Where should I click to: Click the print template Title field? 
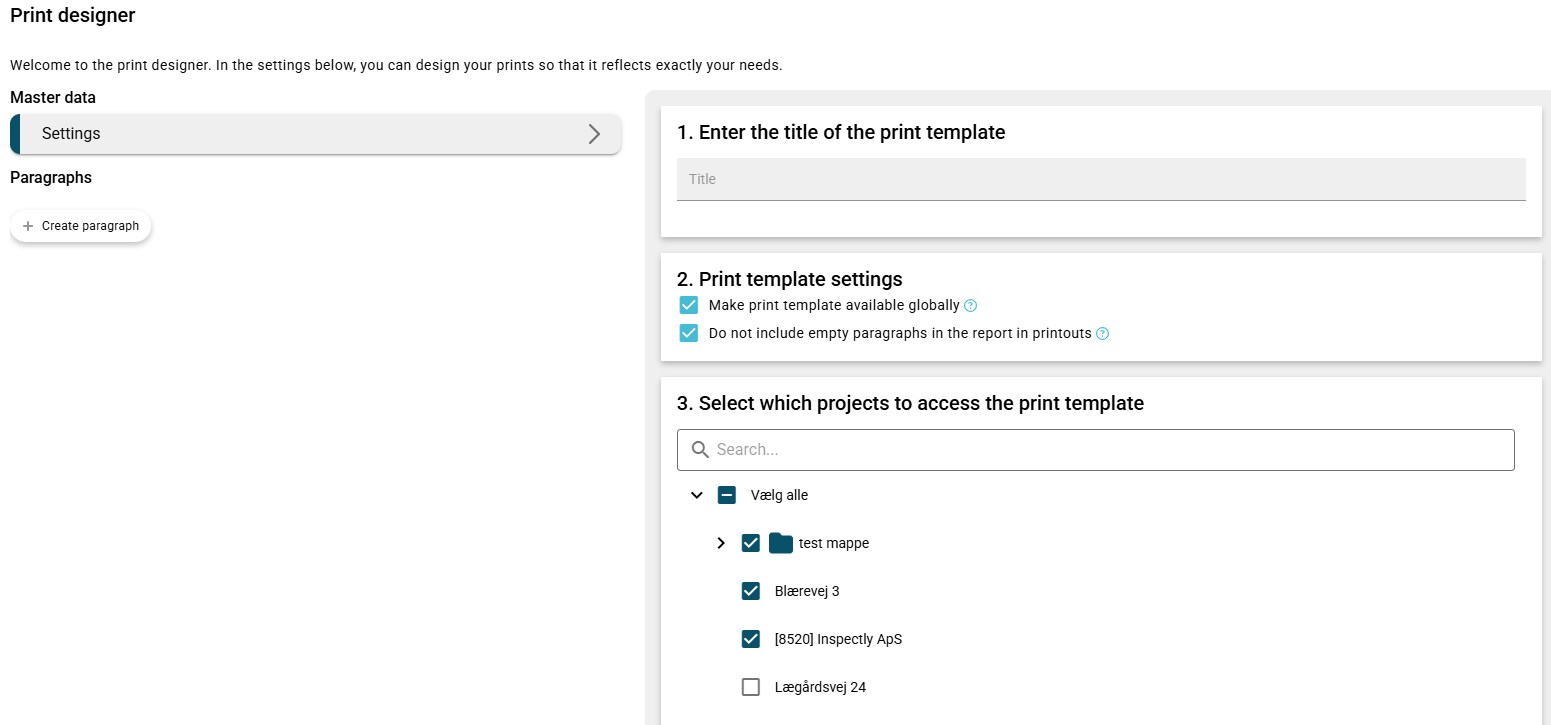(x=1100, y=179)
